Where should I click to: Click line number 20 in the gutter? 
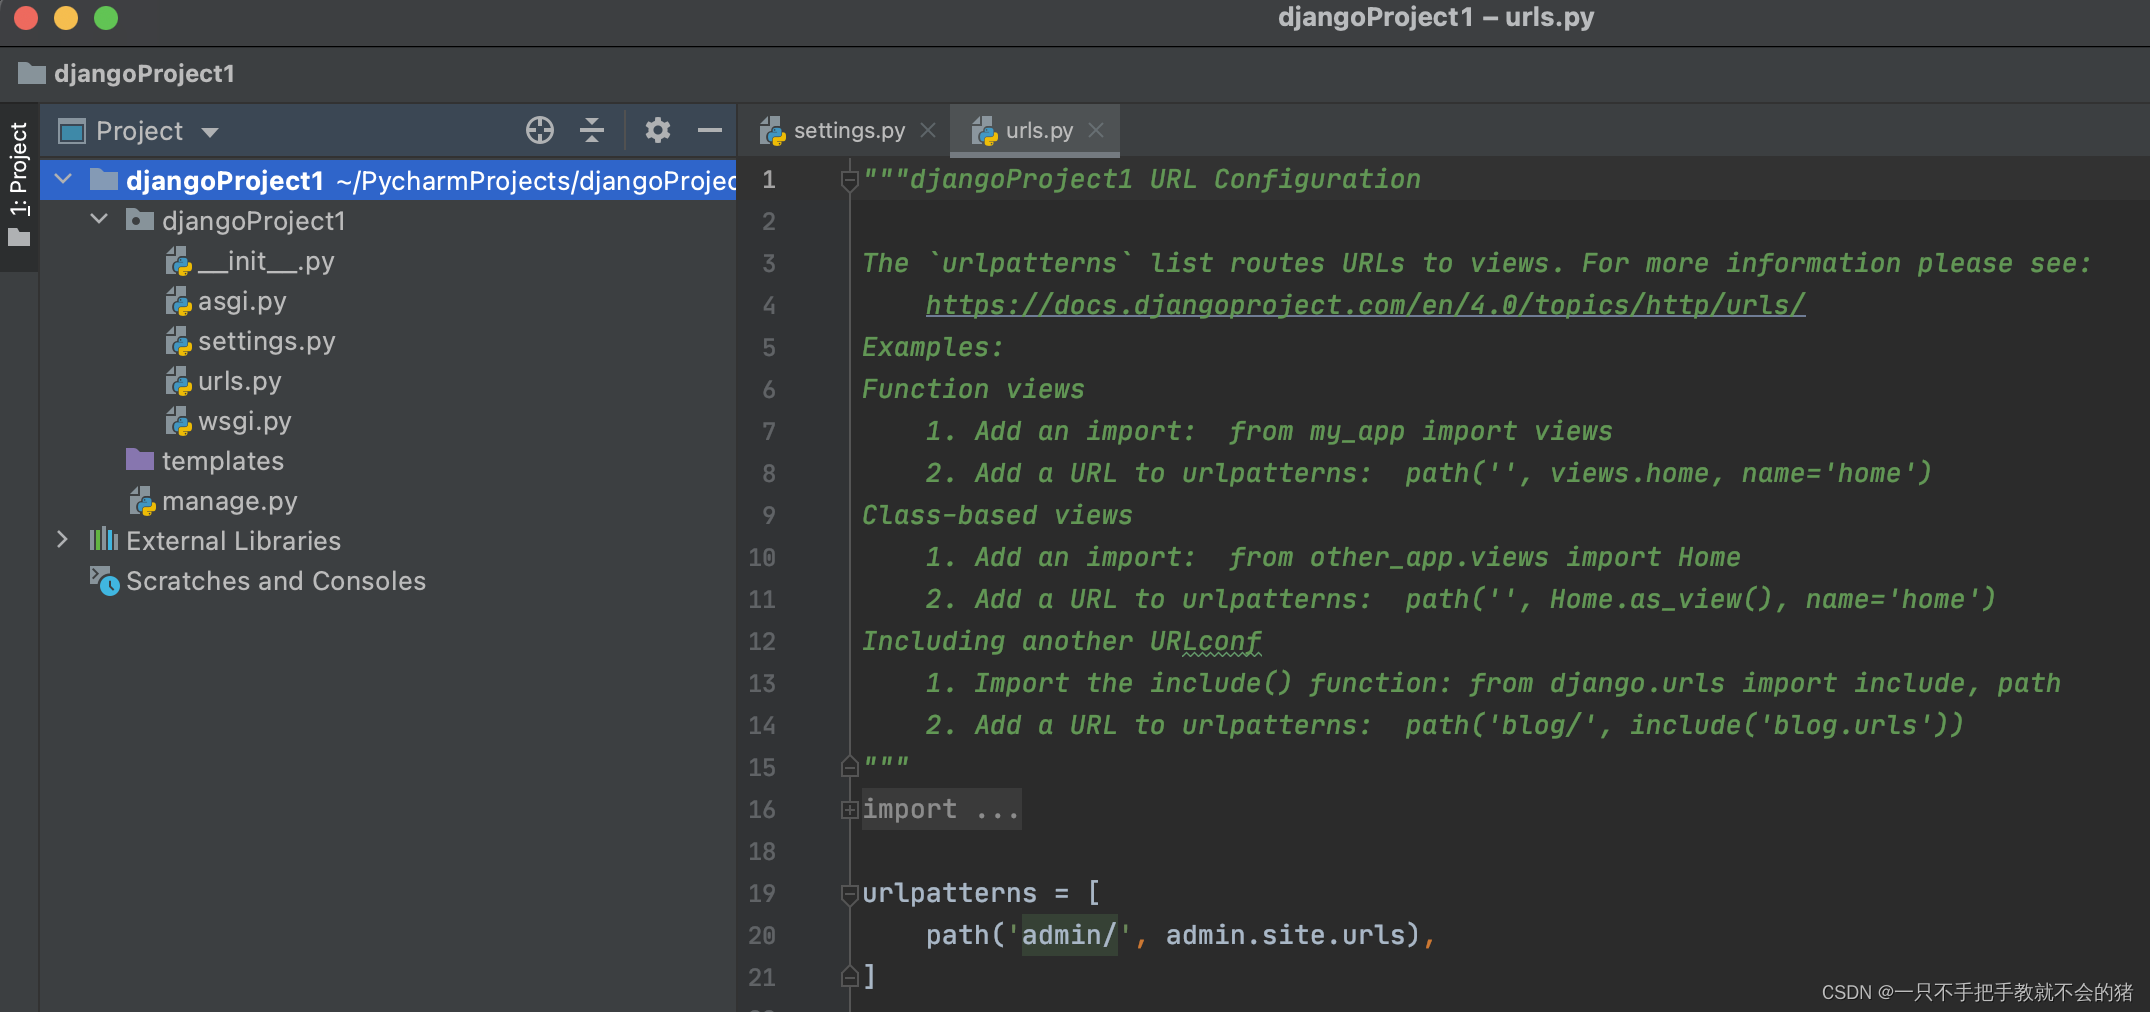pos(762,936)
